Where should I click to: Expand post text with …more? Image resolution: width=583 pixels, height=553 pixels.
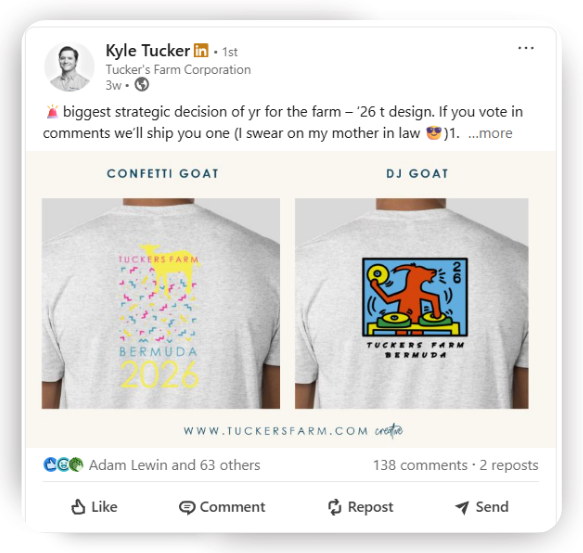point(490,133)
